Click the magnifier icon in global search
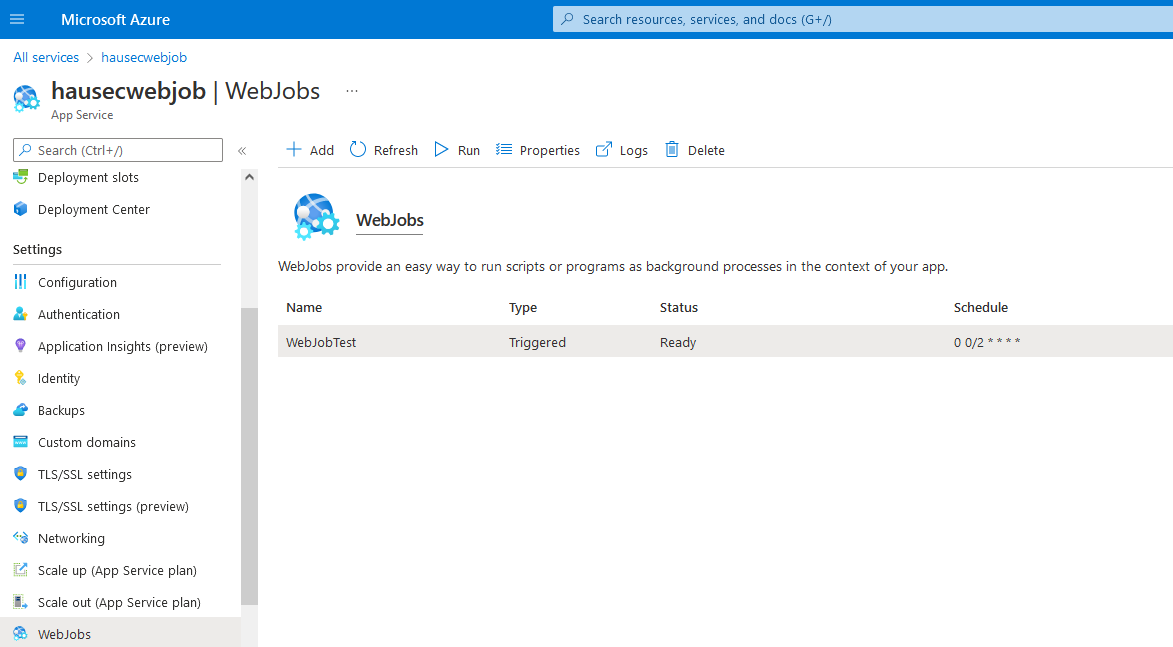This screenshot has width=1173, height=647. [x=568, y=19]
